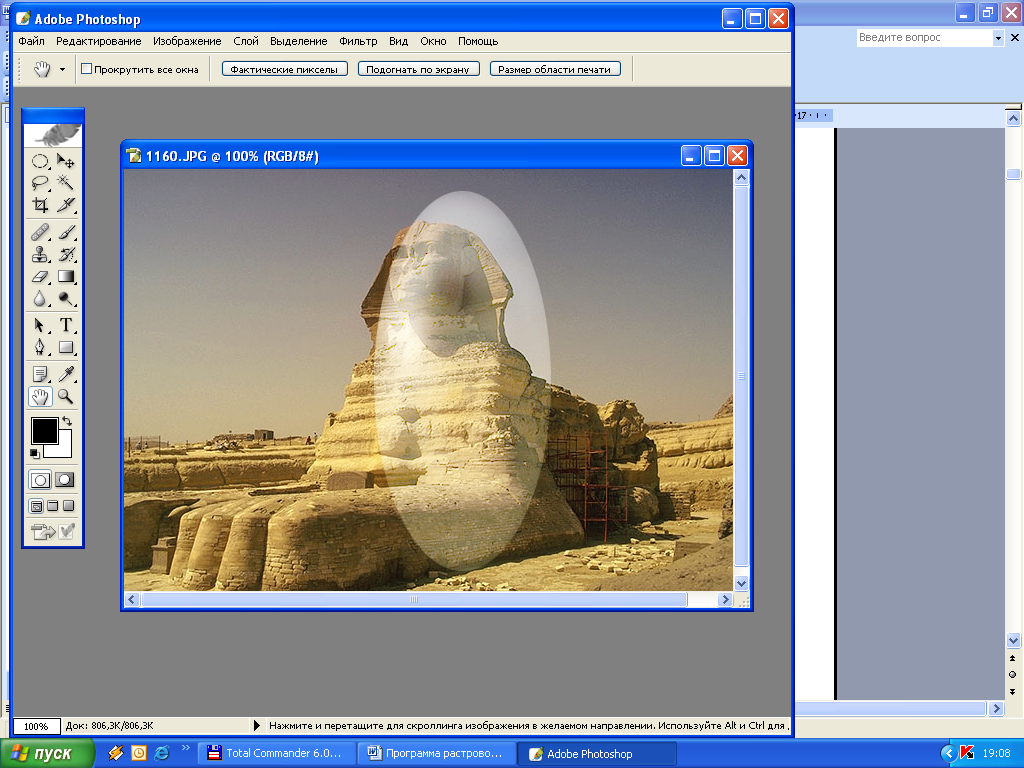Click 'Введите вопрос' field in Word window
Screen dimensions: 1024x768
[925, 38]
